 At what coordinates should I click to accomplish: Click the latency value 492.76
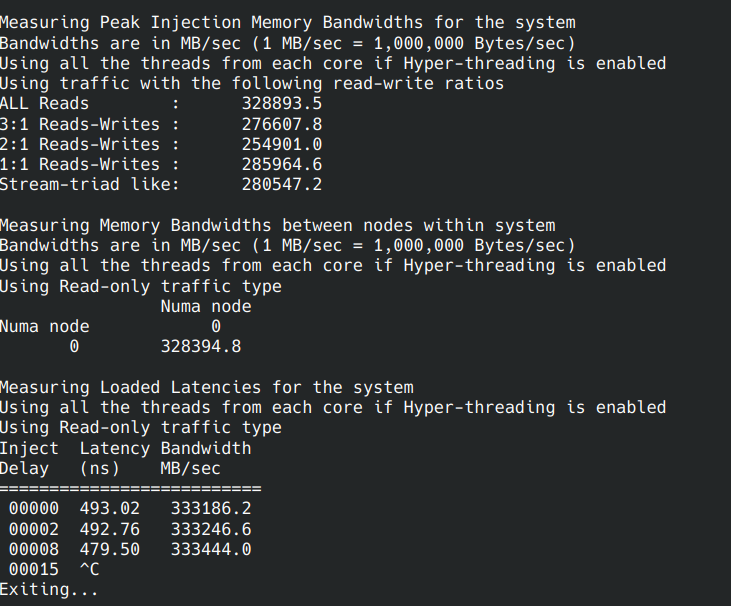click(110, 528)
